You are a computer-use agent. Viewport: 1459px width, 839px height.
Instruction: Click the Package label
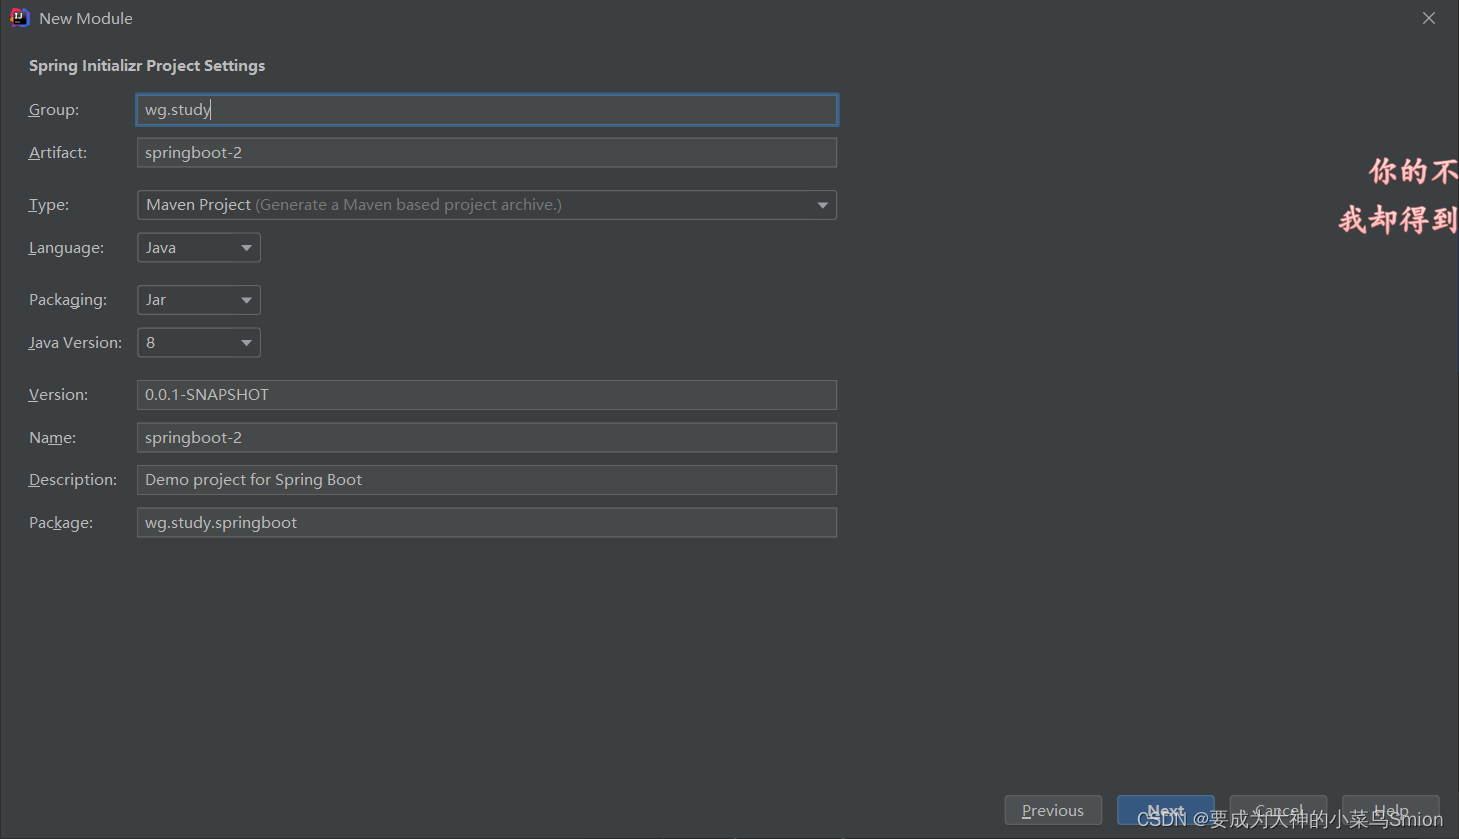tap(61, 523)
